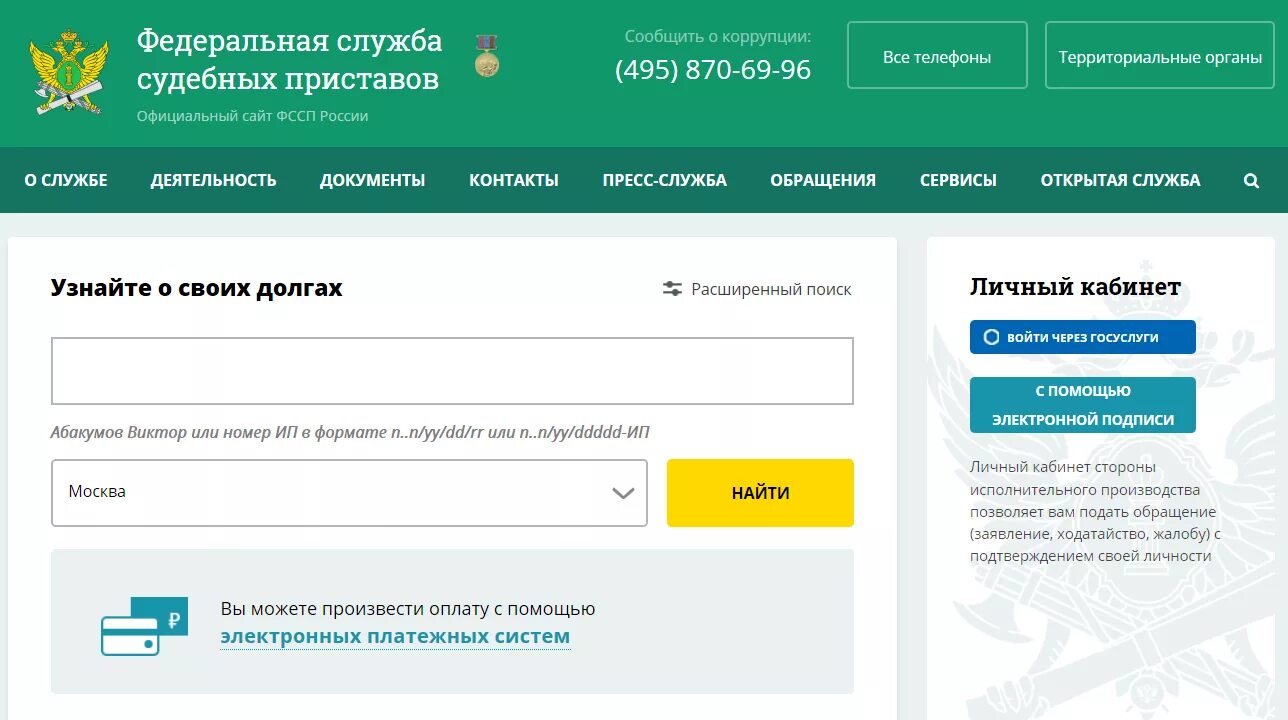Switch to the ПРЕСС-СЛУЖБА section
Image resolution: width=1288 pixels, height=720 pixels.
click(x=663, y=180)
